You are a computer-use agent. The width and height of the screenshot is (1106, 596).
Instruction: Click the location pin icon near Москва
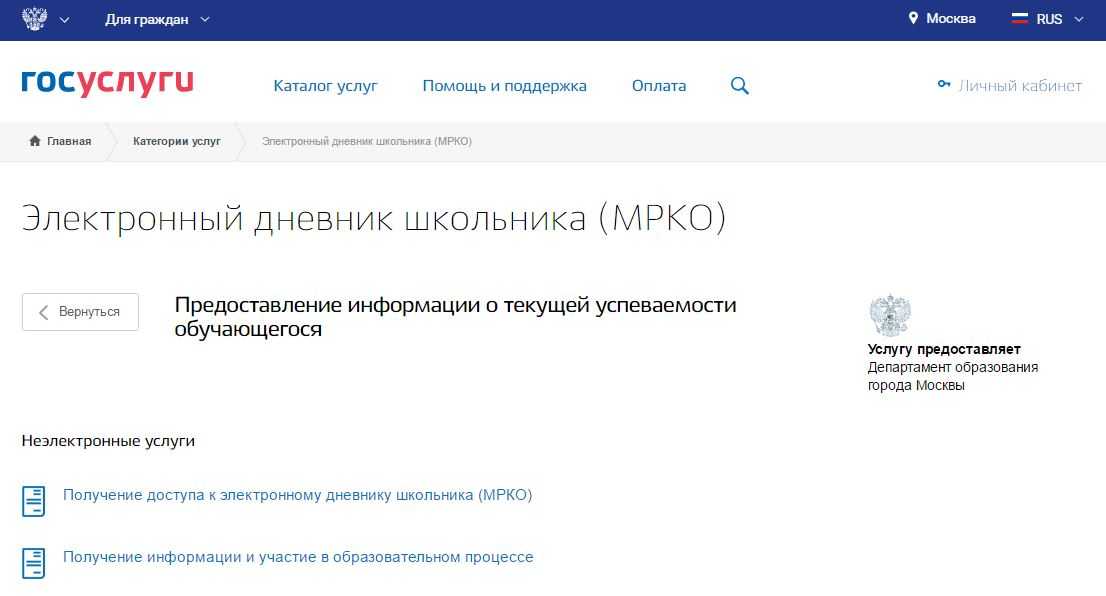tap(913, 19)
